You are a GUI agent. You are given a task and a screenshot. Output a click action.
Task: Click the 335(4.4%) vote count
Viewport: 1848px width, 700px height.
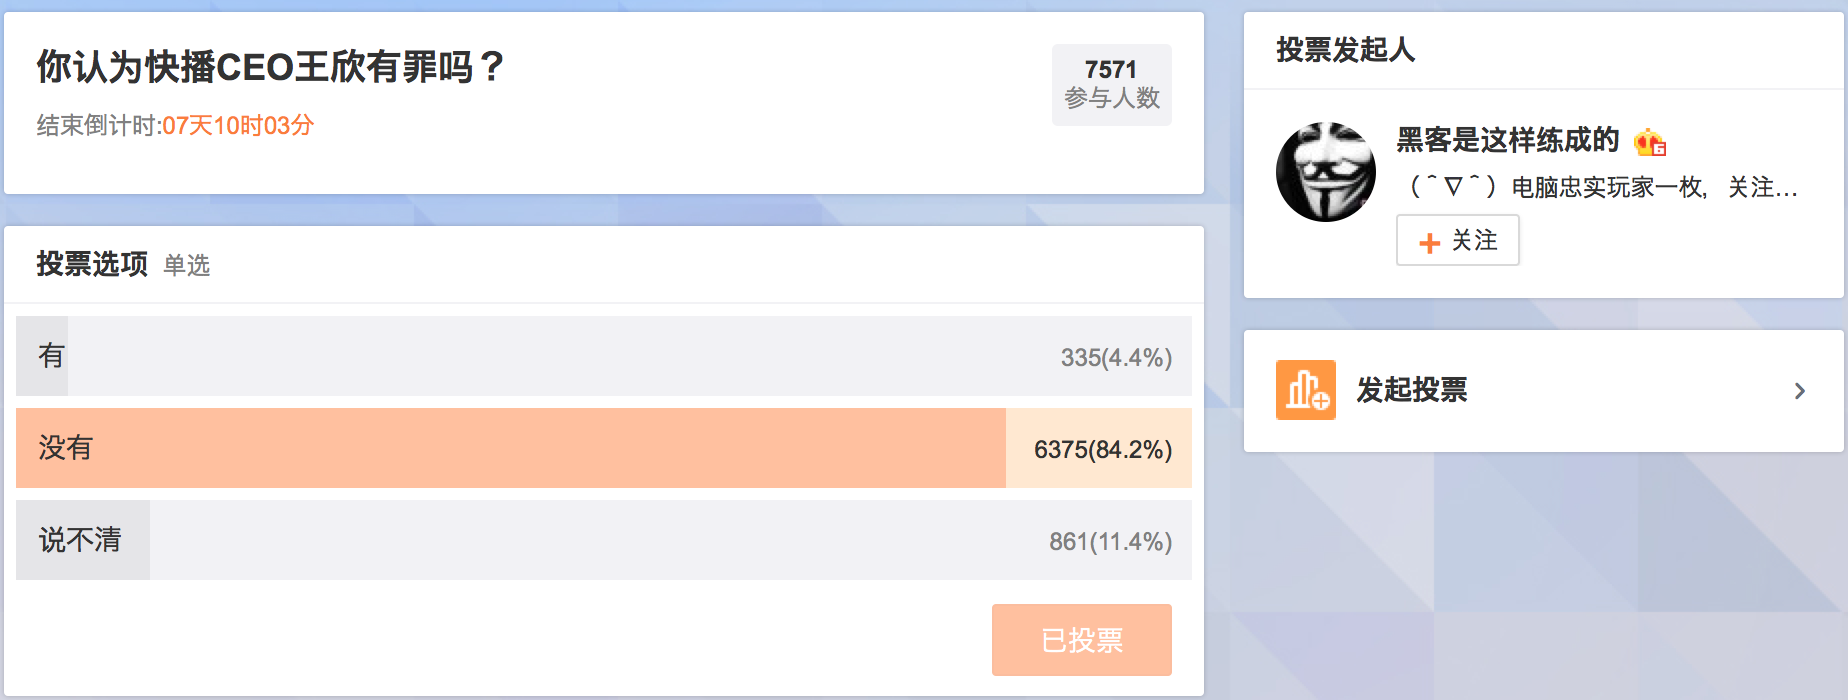click(x=1115, y=358)
